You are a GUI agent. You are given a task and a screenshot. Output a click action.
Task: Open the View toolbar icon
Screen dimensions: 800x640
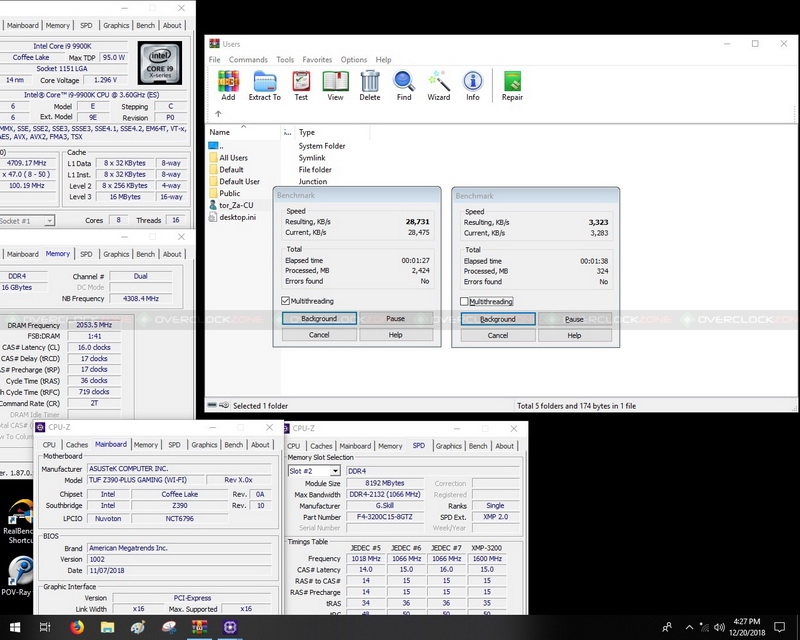(x=335, y=86)
